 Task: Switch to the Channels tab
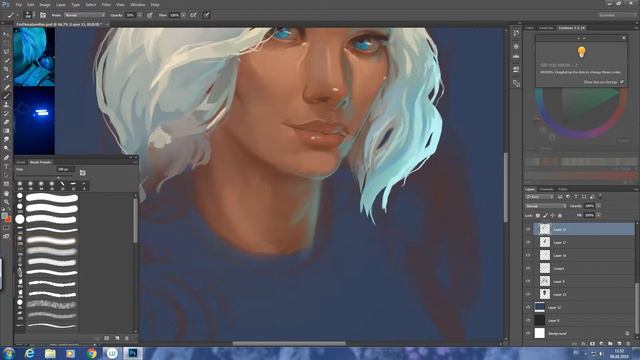[x=546, y=189]
